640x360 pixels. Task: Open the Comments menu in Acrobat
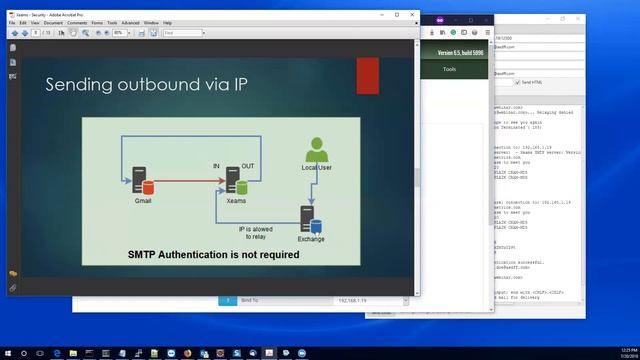tap(77, 23)
